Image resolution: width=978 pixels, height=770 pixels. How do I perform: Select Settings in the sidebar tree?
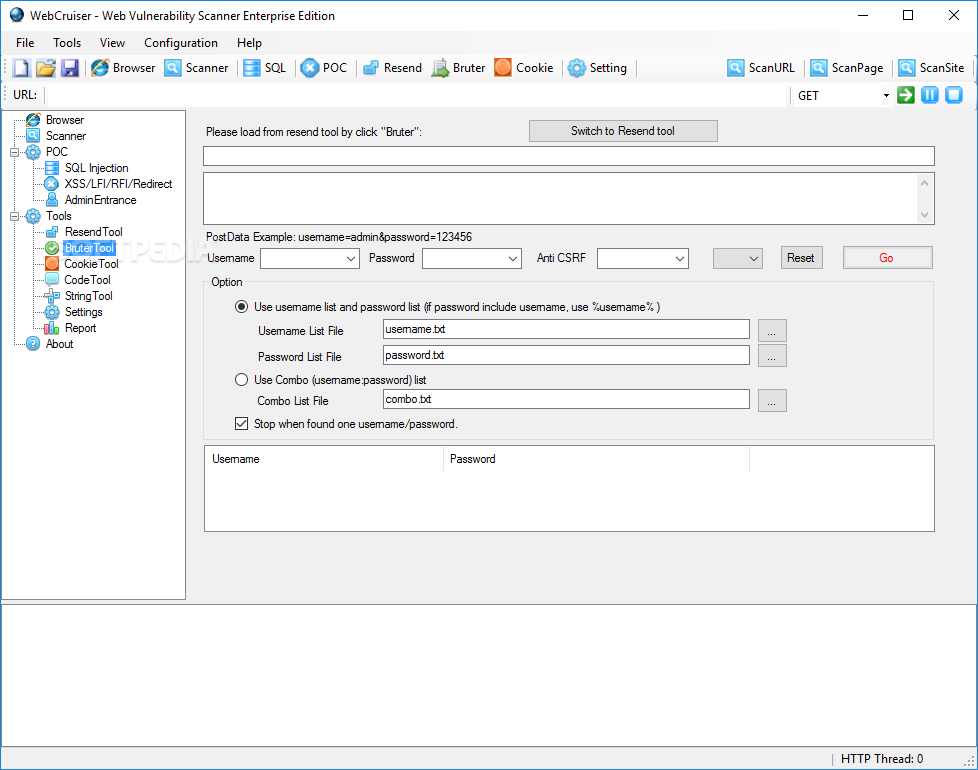point(84,312)
